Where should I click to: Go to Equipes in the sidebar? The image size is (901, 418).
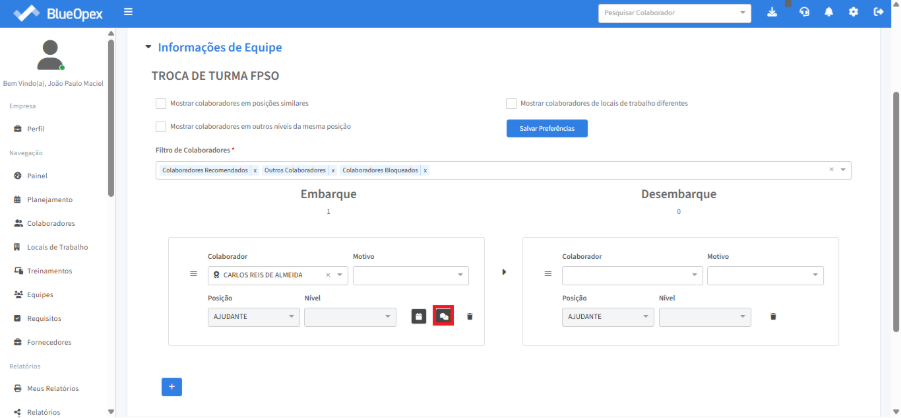(x=40, y=294)
